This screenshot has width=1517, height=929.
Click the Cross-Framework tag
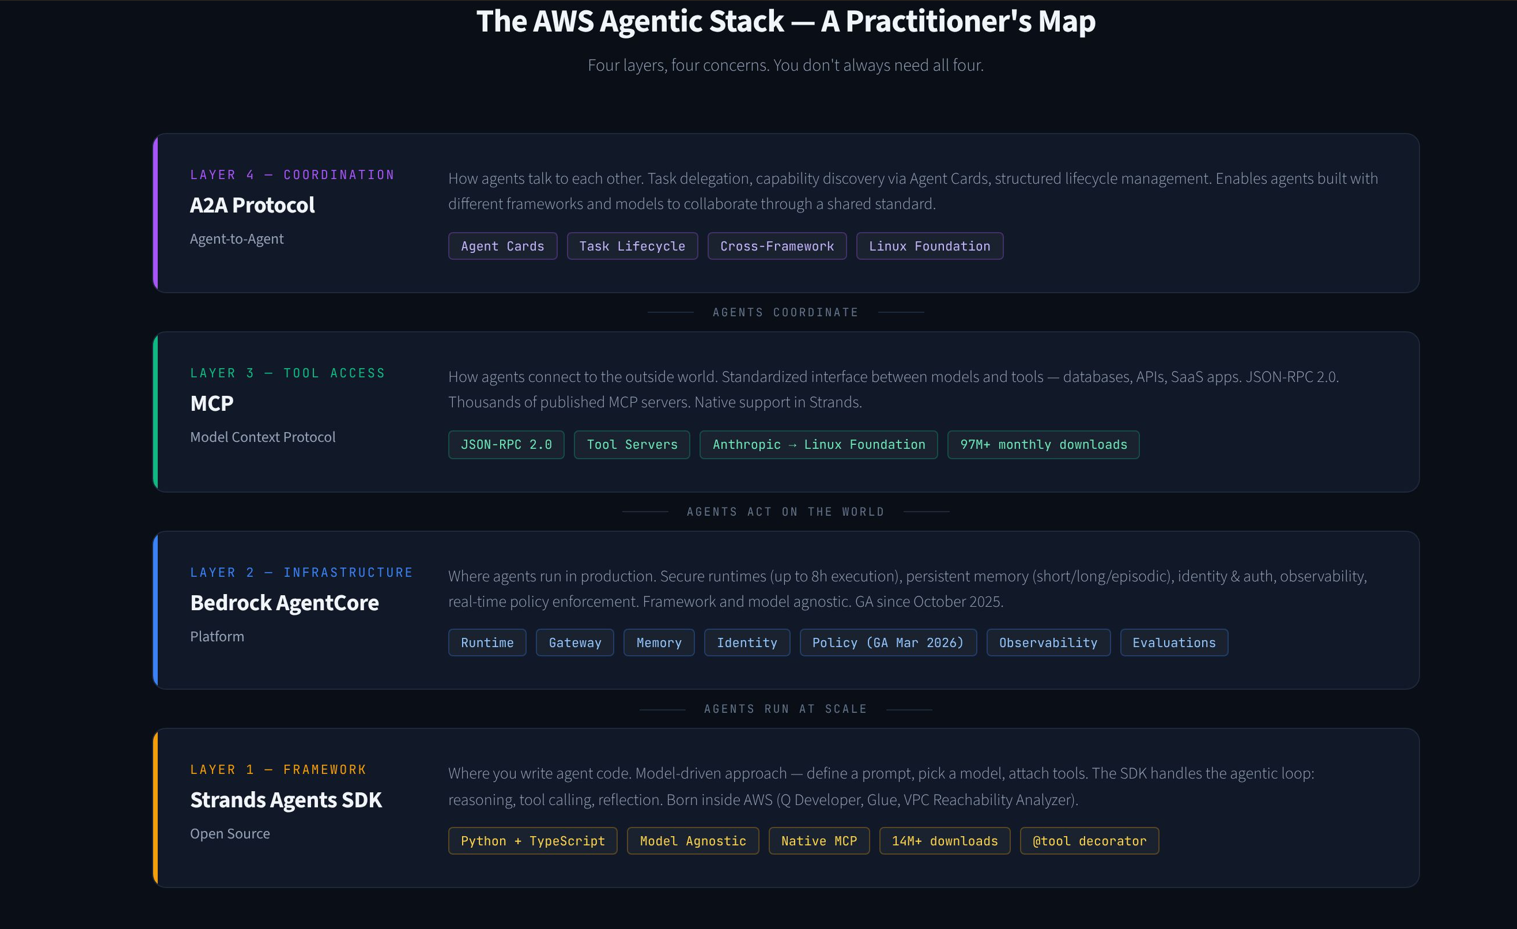tap(777, 246)
